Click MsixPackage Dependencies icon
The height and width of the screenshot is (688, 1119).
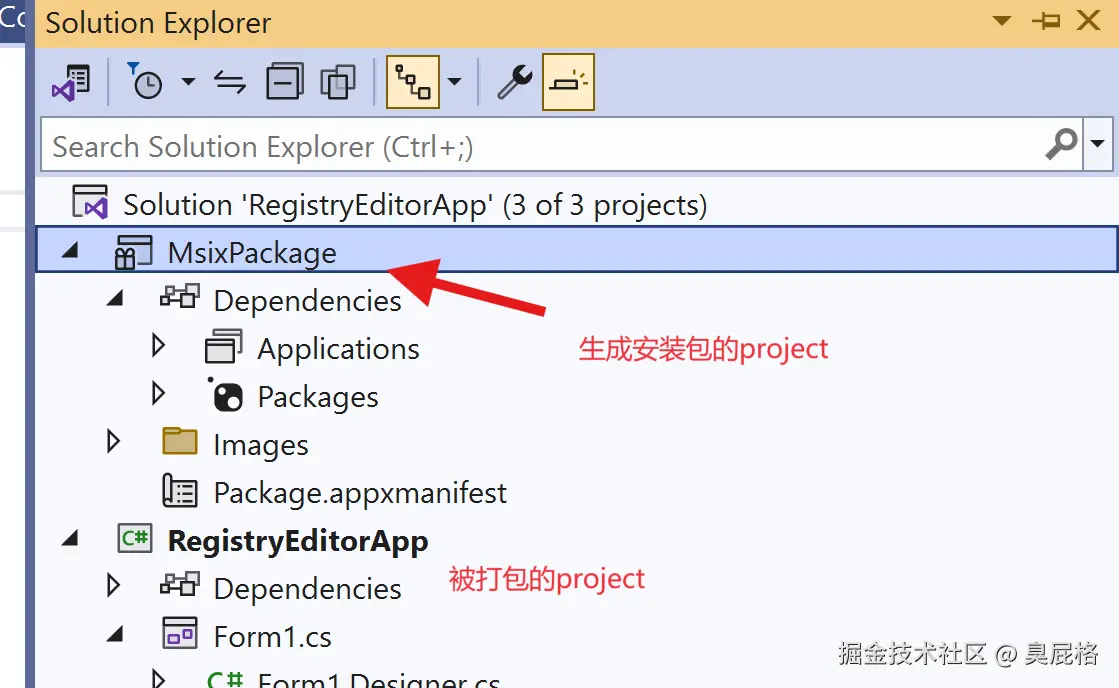point(179,296)
